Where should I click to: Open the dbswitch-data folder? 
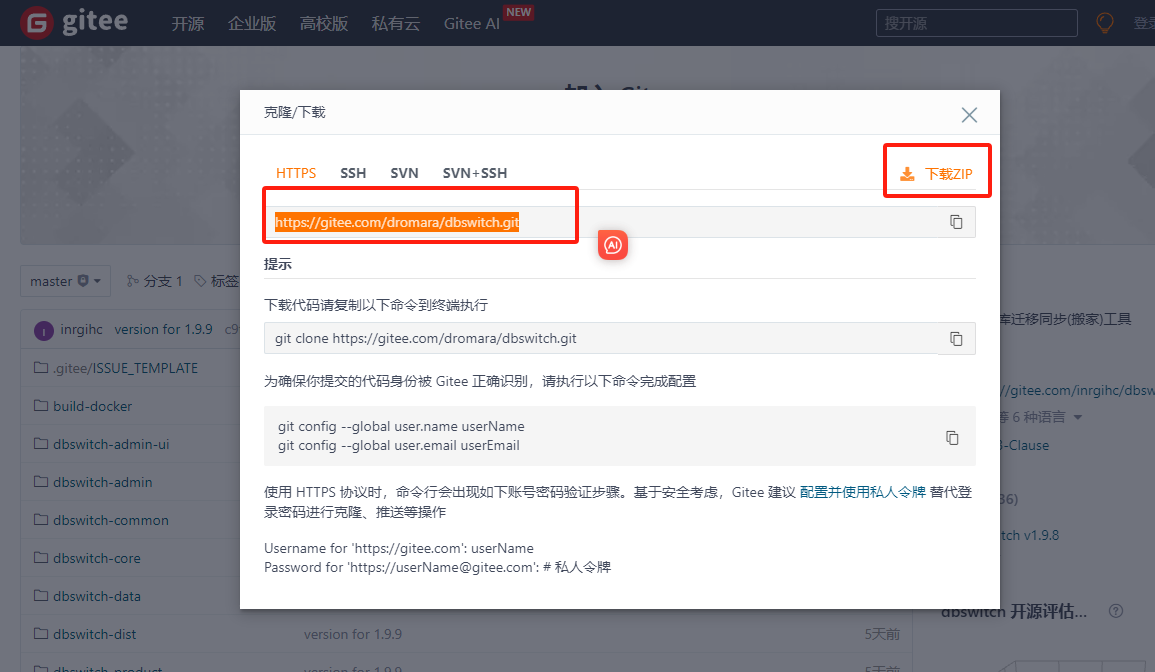tap(96, 596)
